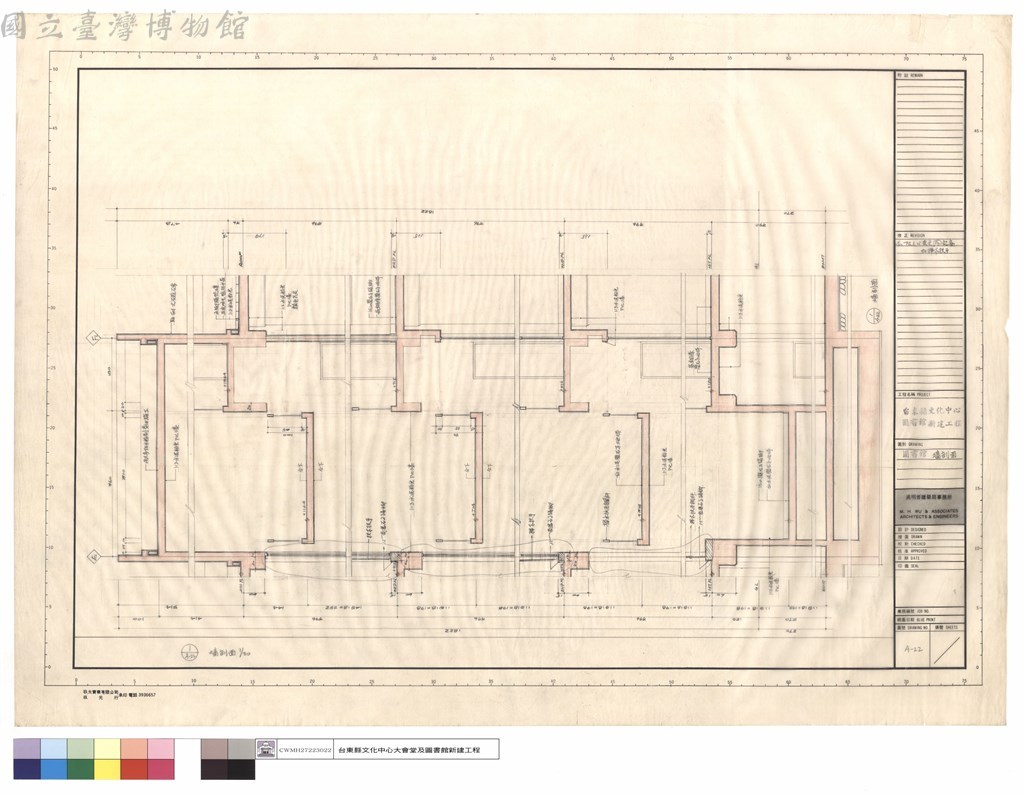Click the 國立臺灣博物館 watermark

pos(125,25)
